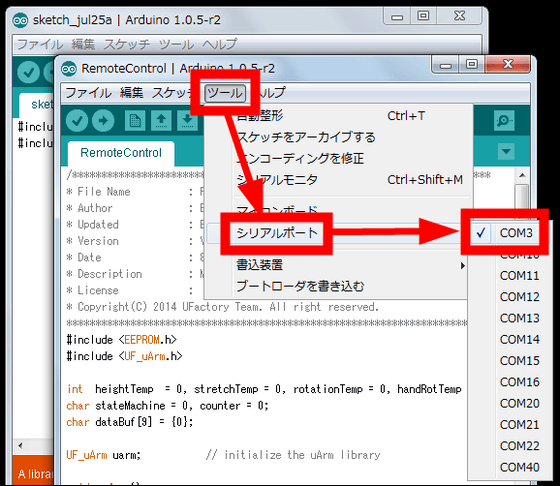Open 編集 menu in sketch_jul25a window

[x=83, y=45]
